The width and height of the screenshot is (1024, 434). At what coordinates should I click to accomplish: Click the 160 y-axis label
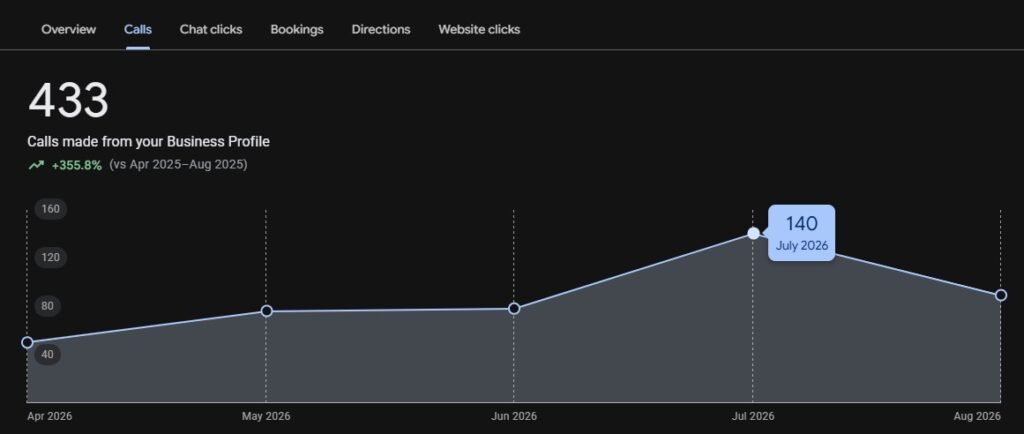(x=51, y=209)
